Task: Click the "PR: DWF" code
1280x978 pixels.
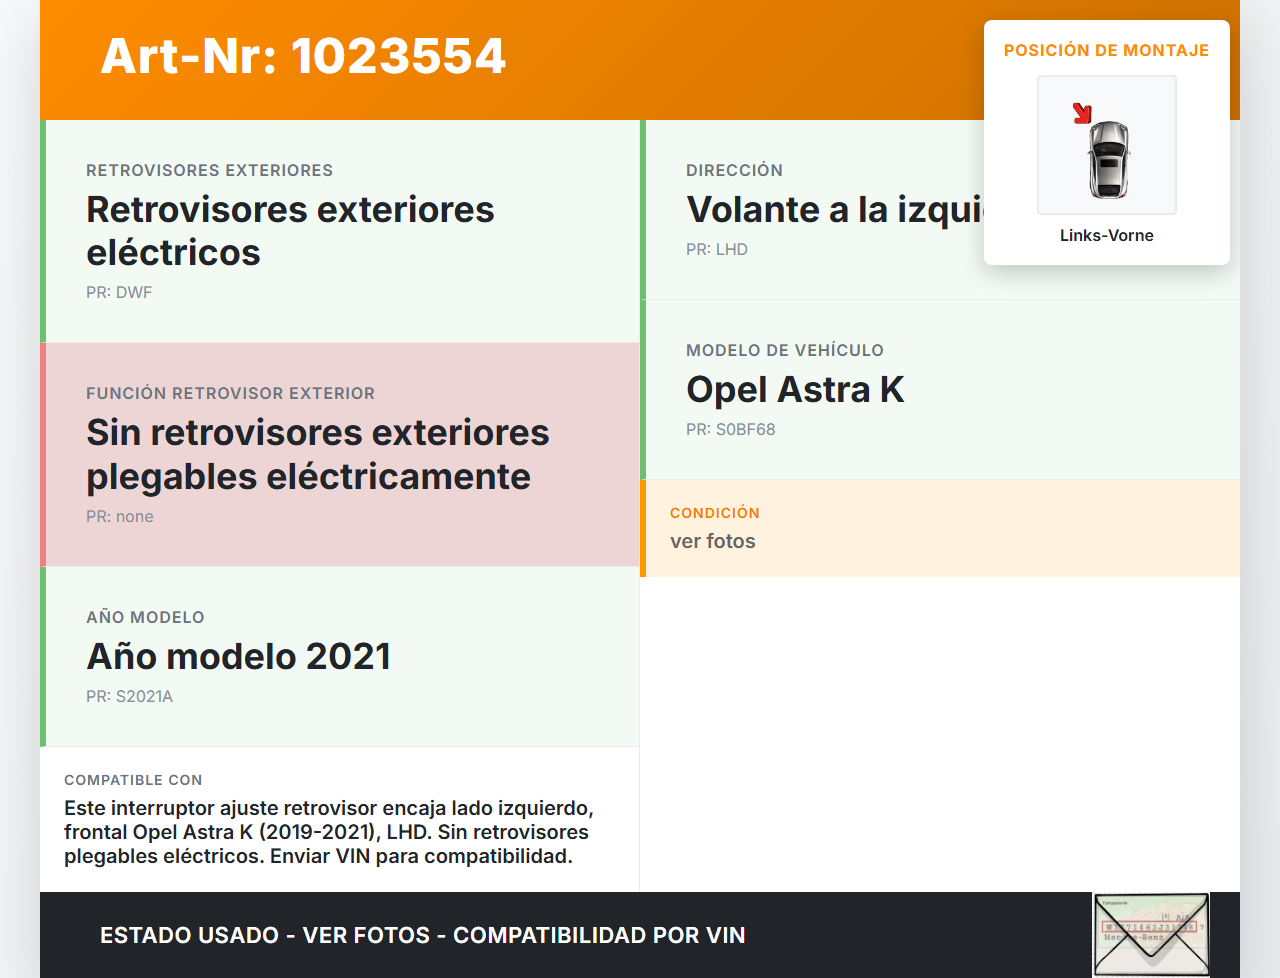Action: [119, 292]
